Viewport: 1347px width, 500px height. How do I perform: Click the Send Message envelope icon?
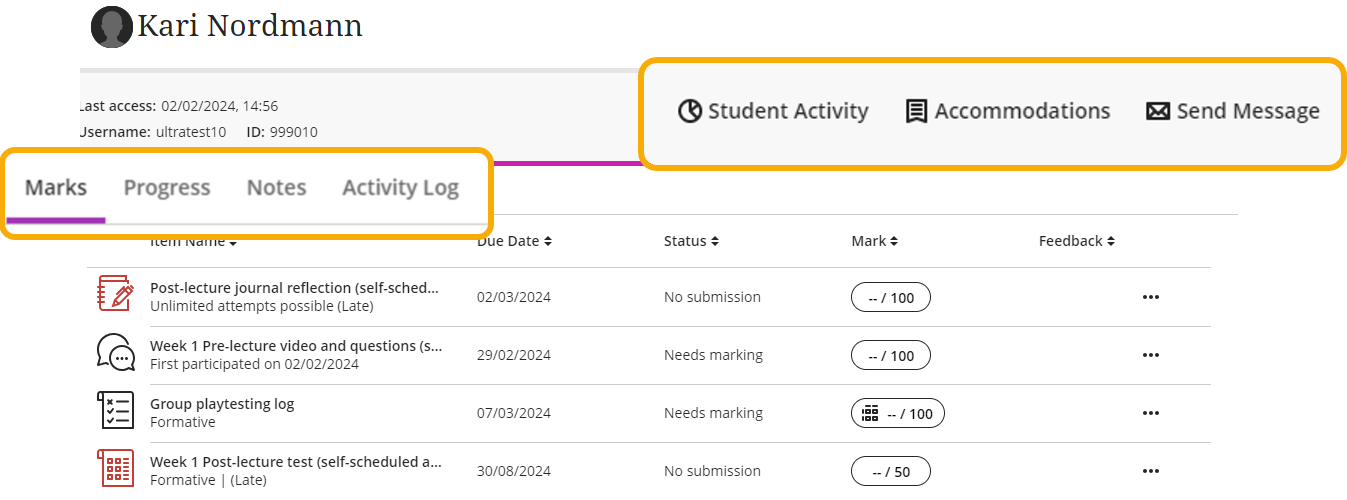(1158, 111)
